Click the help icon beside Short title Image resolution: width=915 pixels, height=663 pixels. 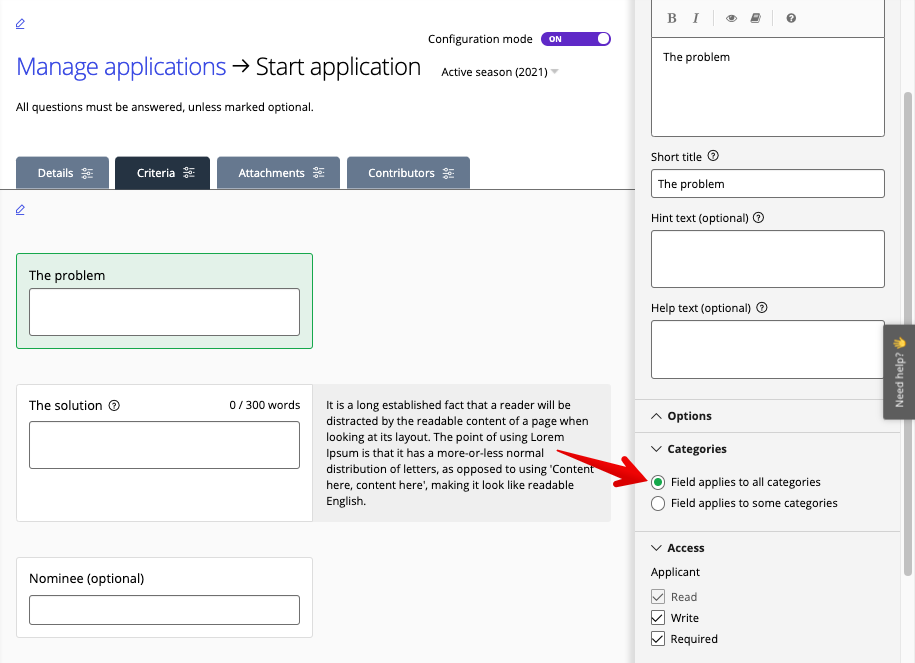tap(713, 156)
